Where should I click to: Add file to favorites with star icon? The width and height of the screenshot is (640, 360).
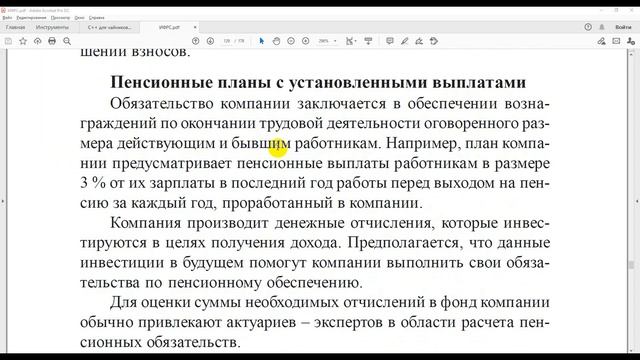23,41
